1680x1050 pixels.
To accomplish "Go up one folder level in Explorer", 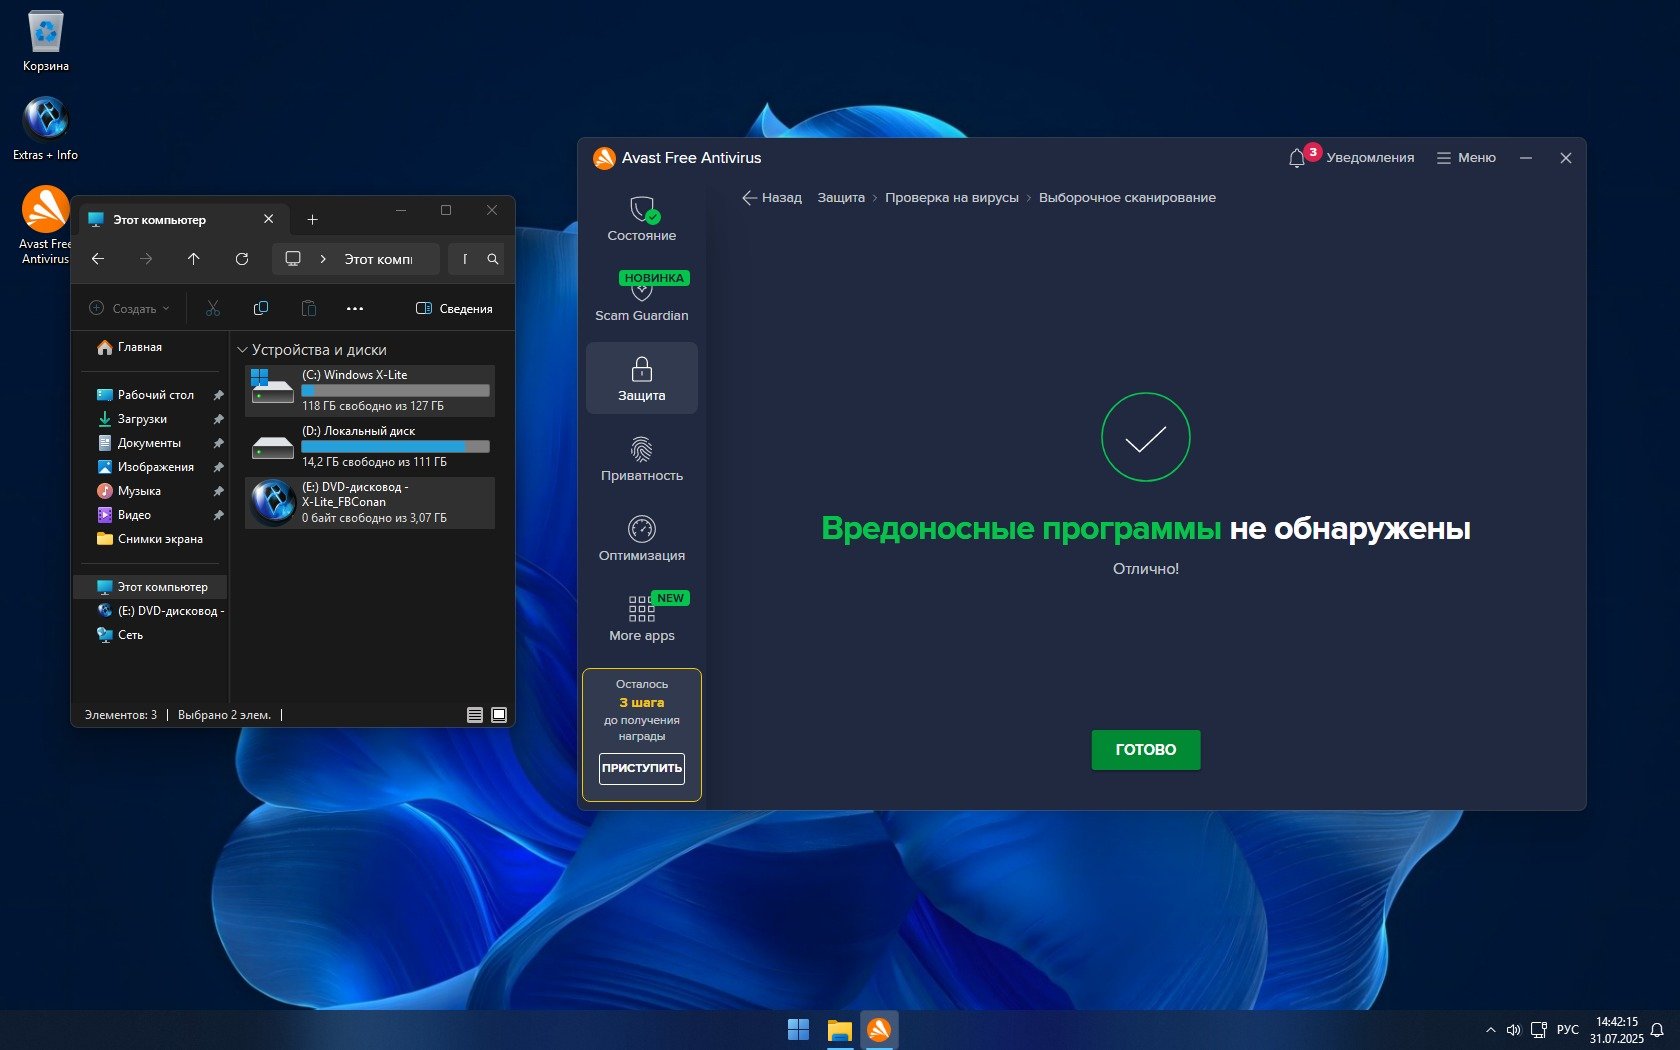I will pyautogui.click(x=194, y=259).
